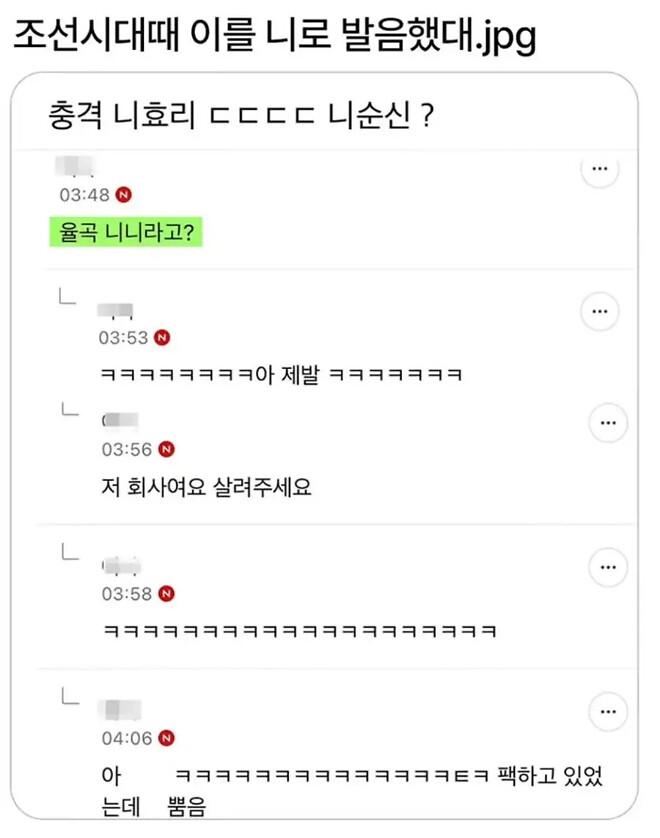Click the three-dot menu on the 03:58 comment
Image resolution: width=660 pixels, height=838 pixels.
pos(608,567)
